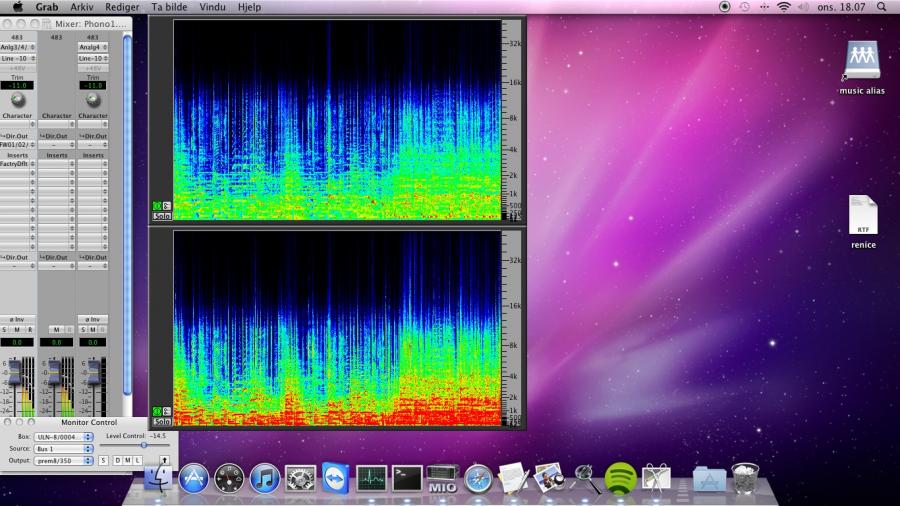Click the D button in Monitor Control
Screen dimensions: 900x506
pyautogui.click(x=116, y=460)
